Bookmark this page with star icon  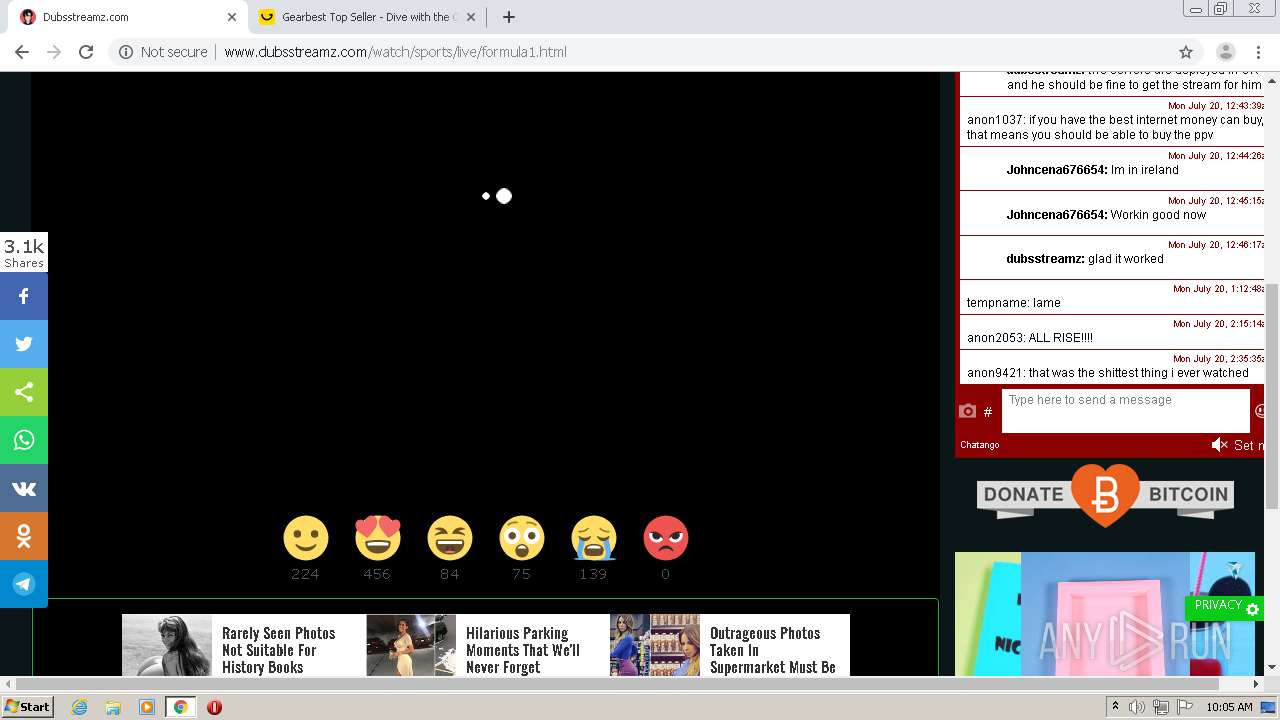click(1186, 52)
